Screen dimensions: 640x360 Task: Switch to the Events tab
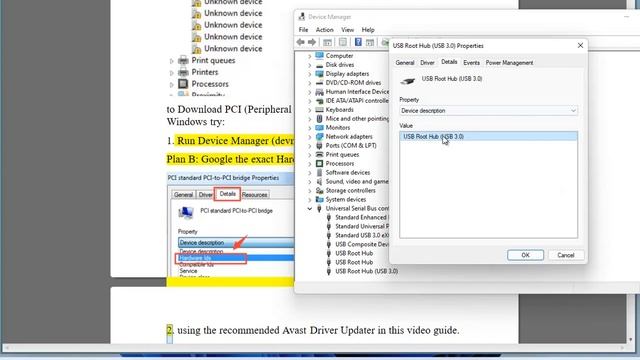(471, 63)
